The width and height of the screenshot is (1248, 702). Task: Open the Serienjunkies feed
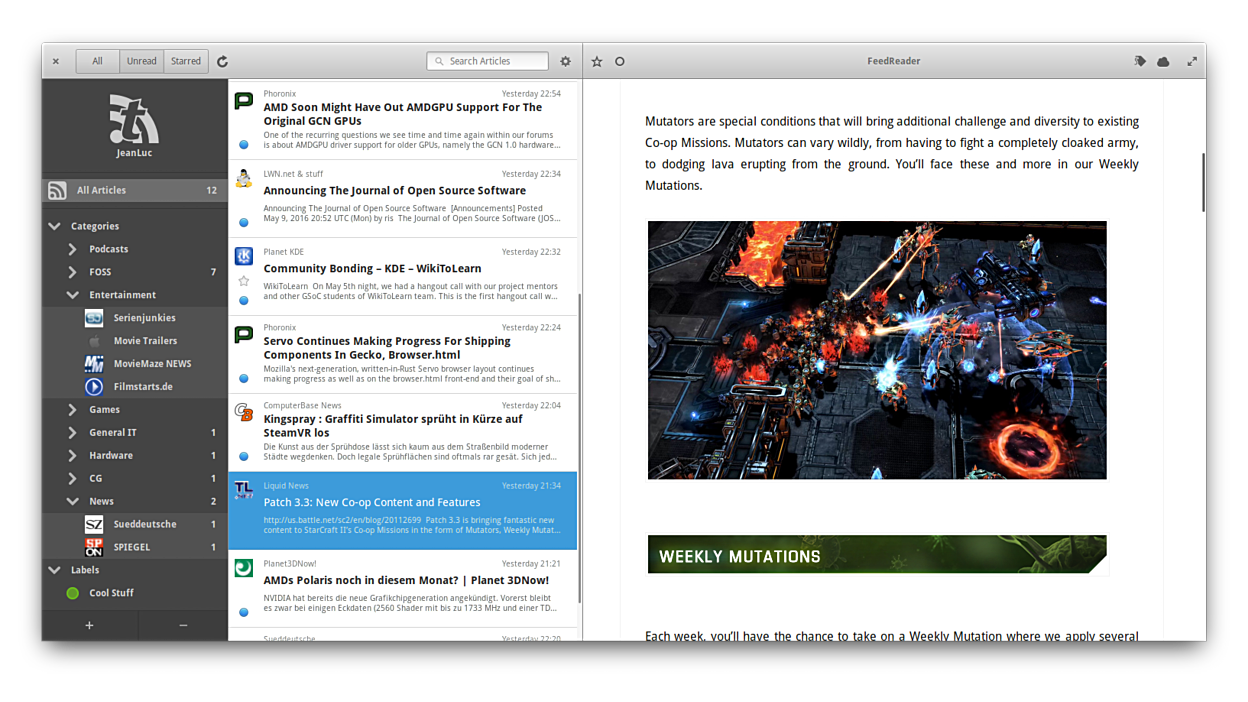(144, 318)
